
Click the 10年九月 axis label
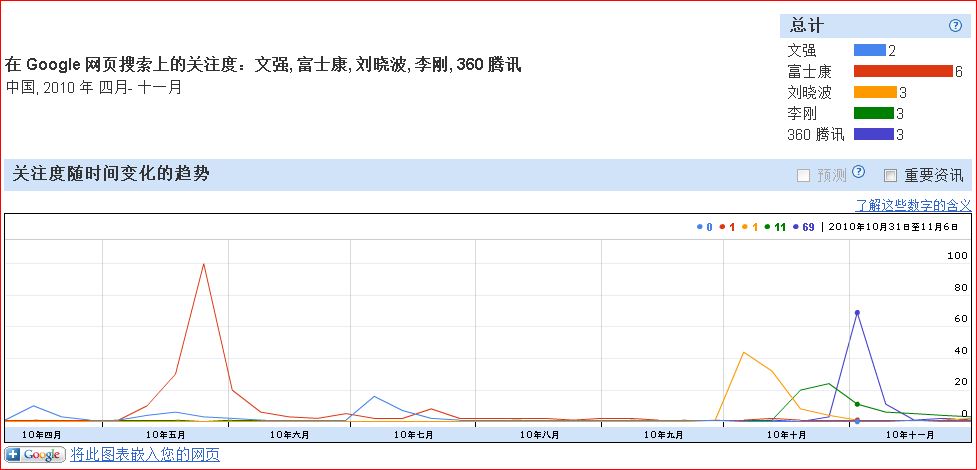pos(663,434)
